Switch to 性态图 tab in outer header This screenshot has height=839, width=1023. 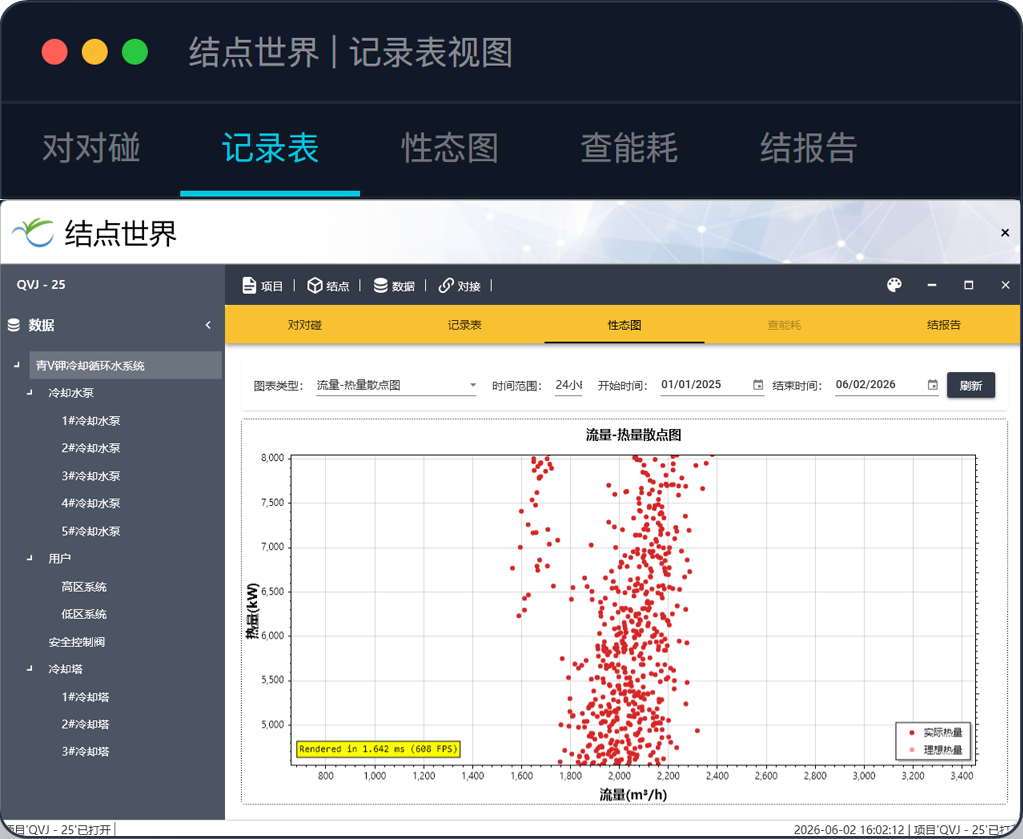tap(450, 148)
